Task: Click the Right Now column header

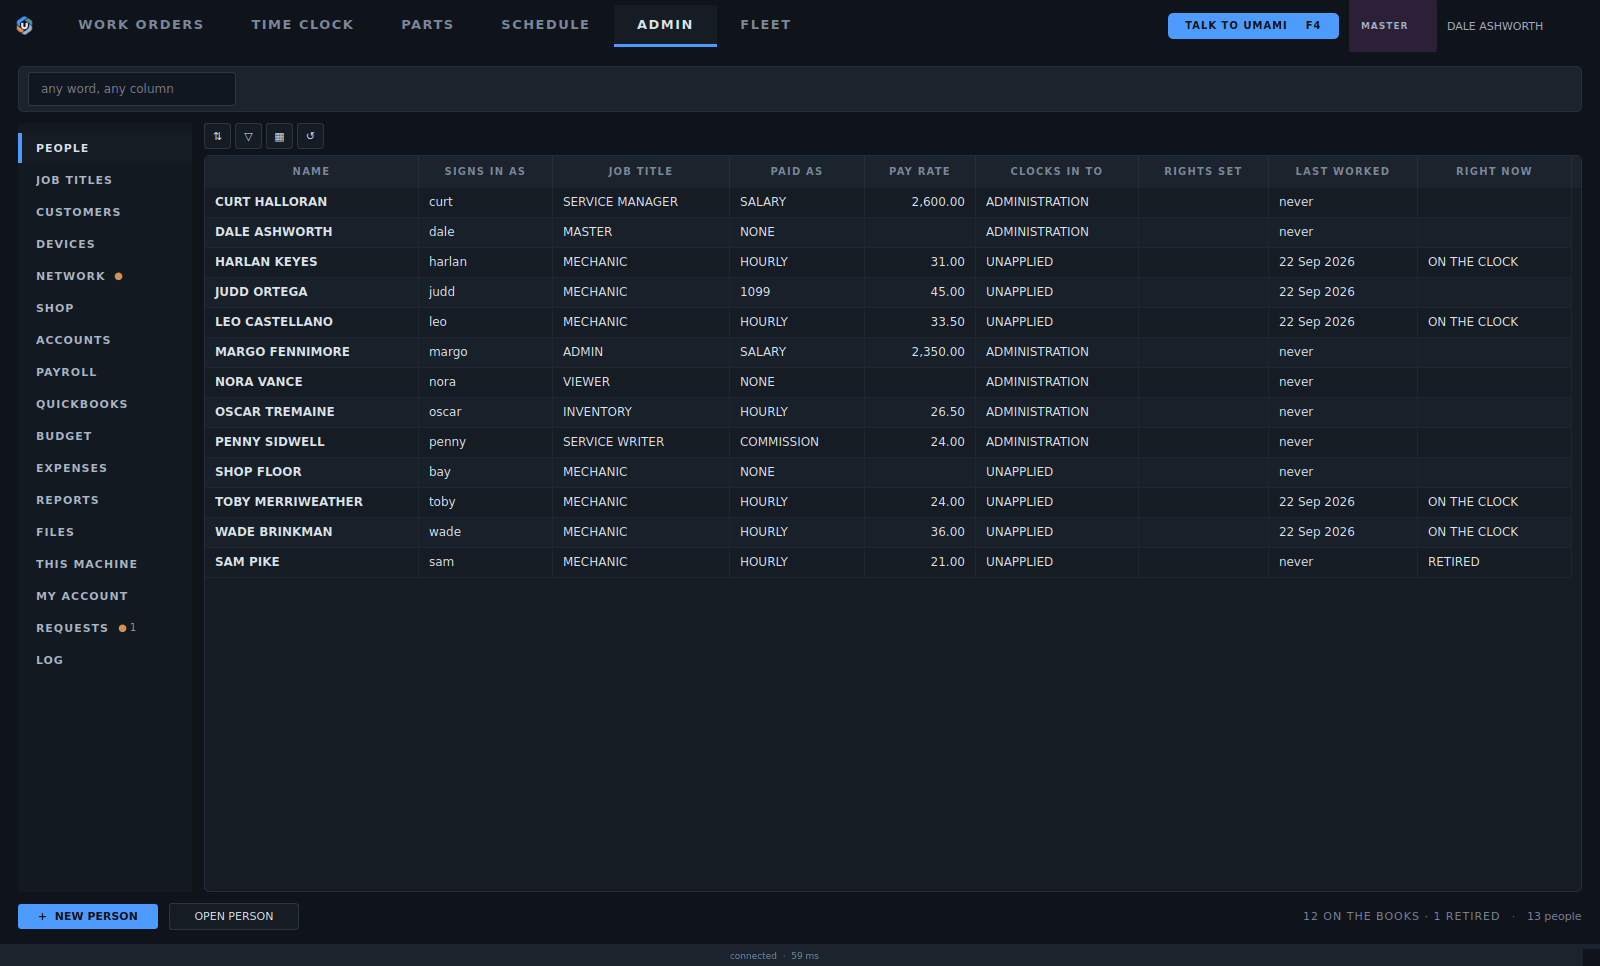Action: point(1493,171)
